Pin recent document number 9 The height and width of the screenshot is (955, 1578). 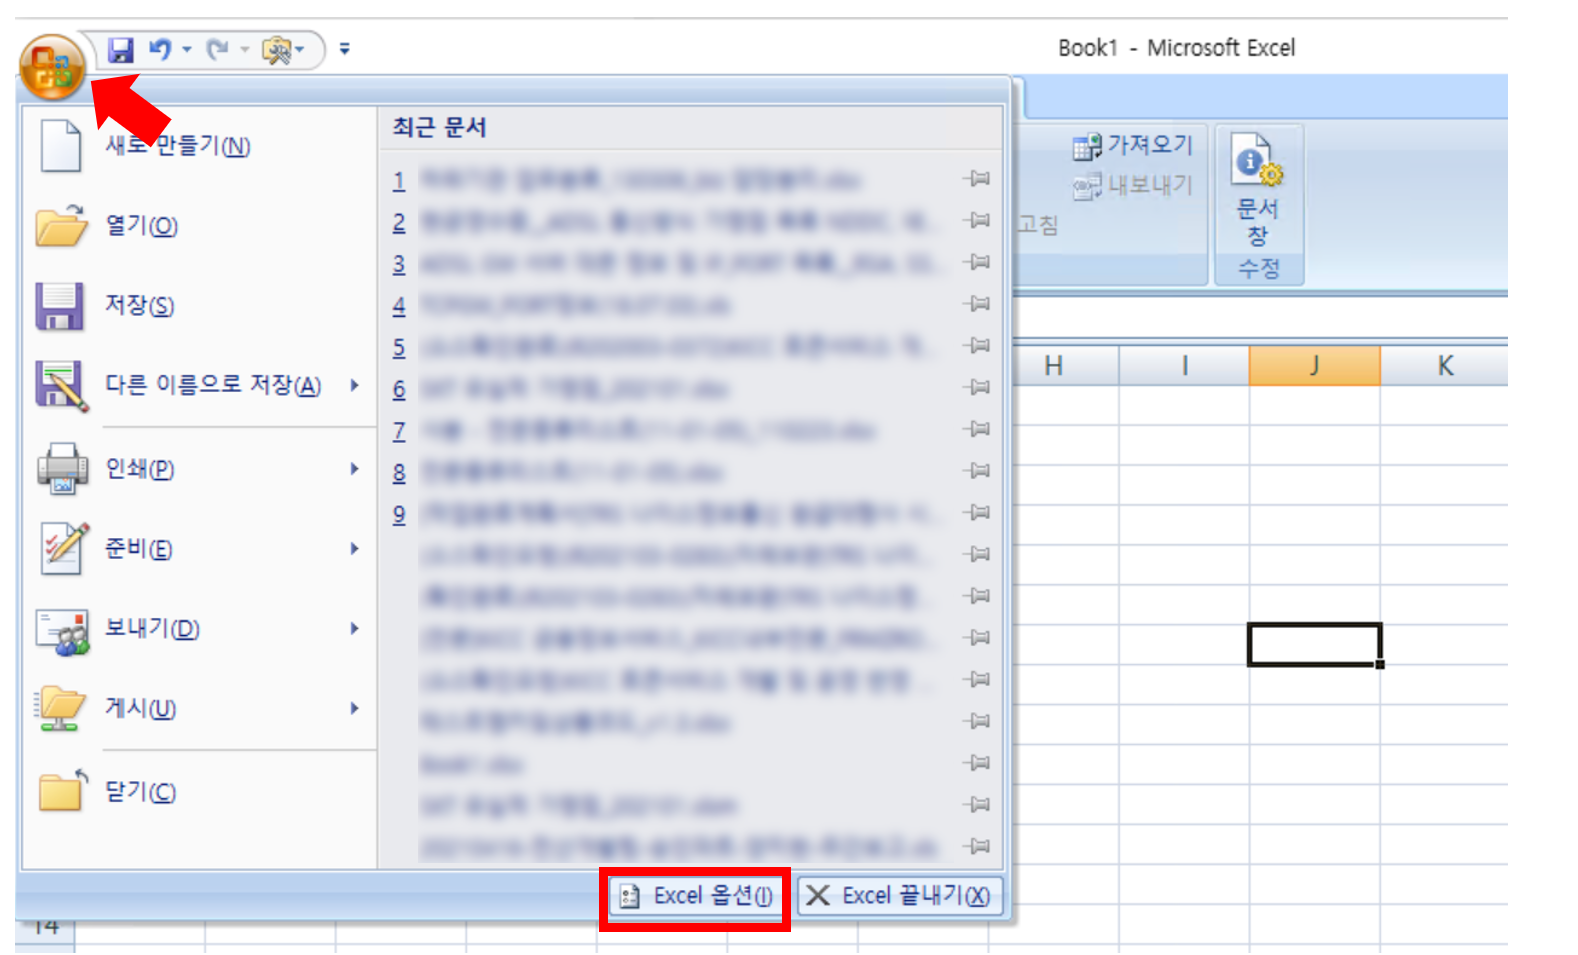tap(977, 513)
